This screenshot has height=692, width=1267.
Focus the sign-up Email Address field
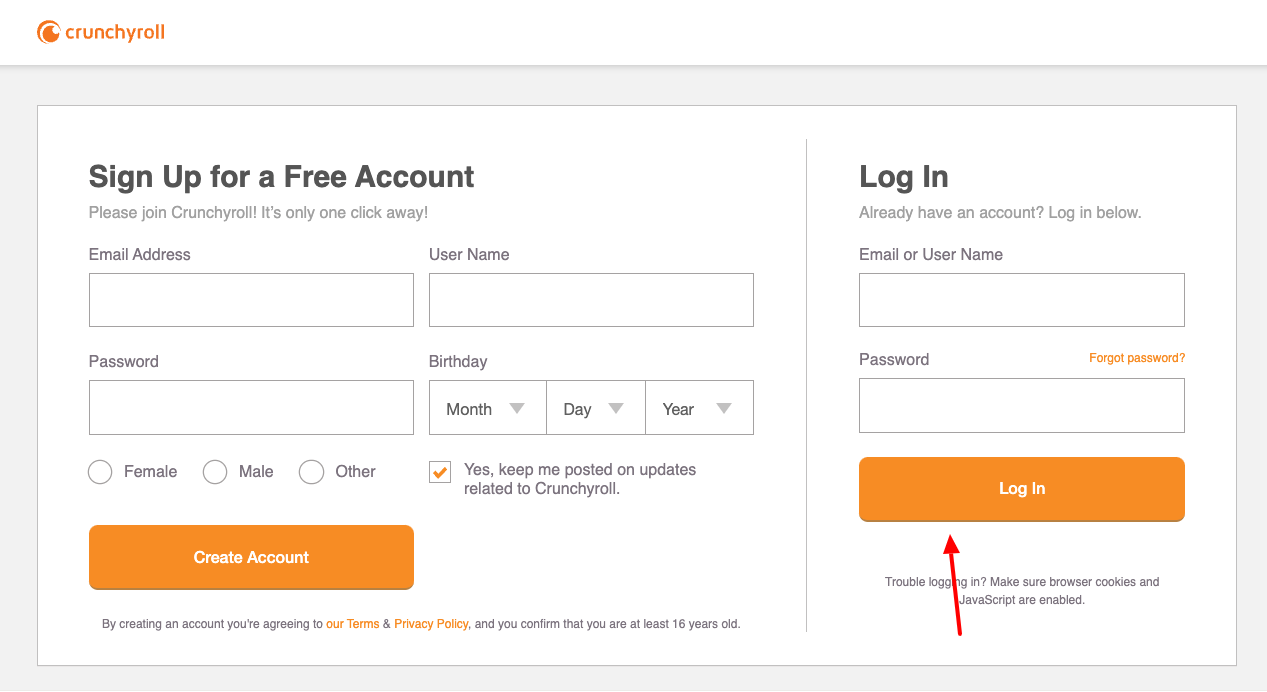[251, 300]
